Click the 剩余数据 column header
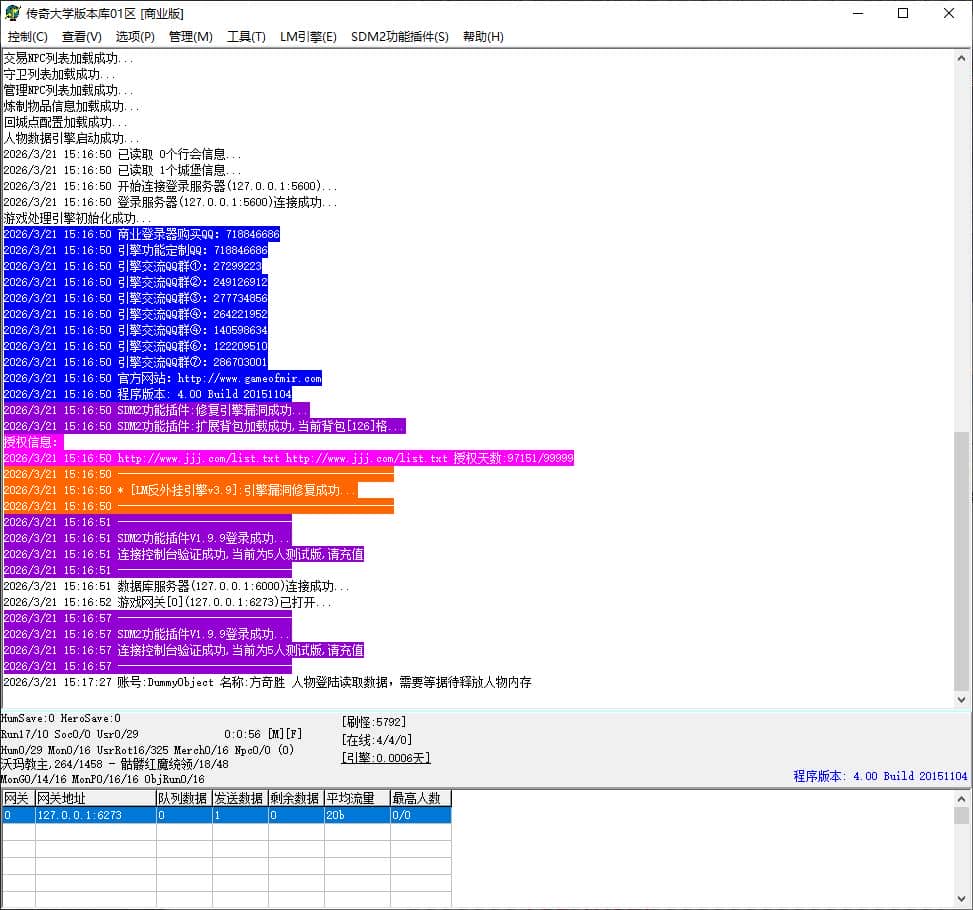 [x=296, y=798]
